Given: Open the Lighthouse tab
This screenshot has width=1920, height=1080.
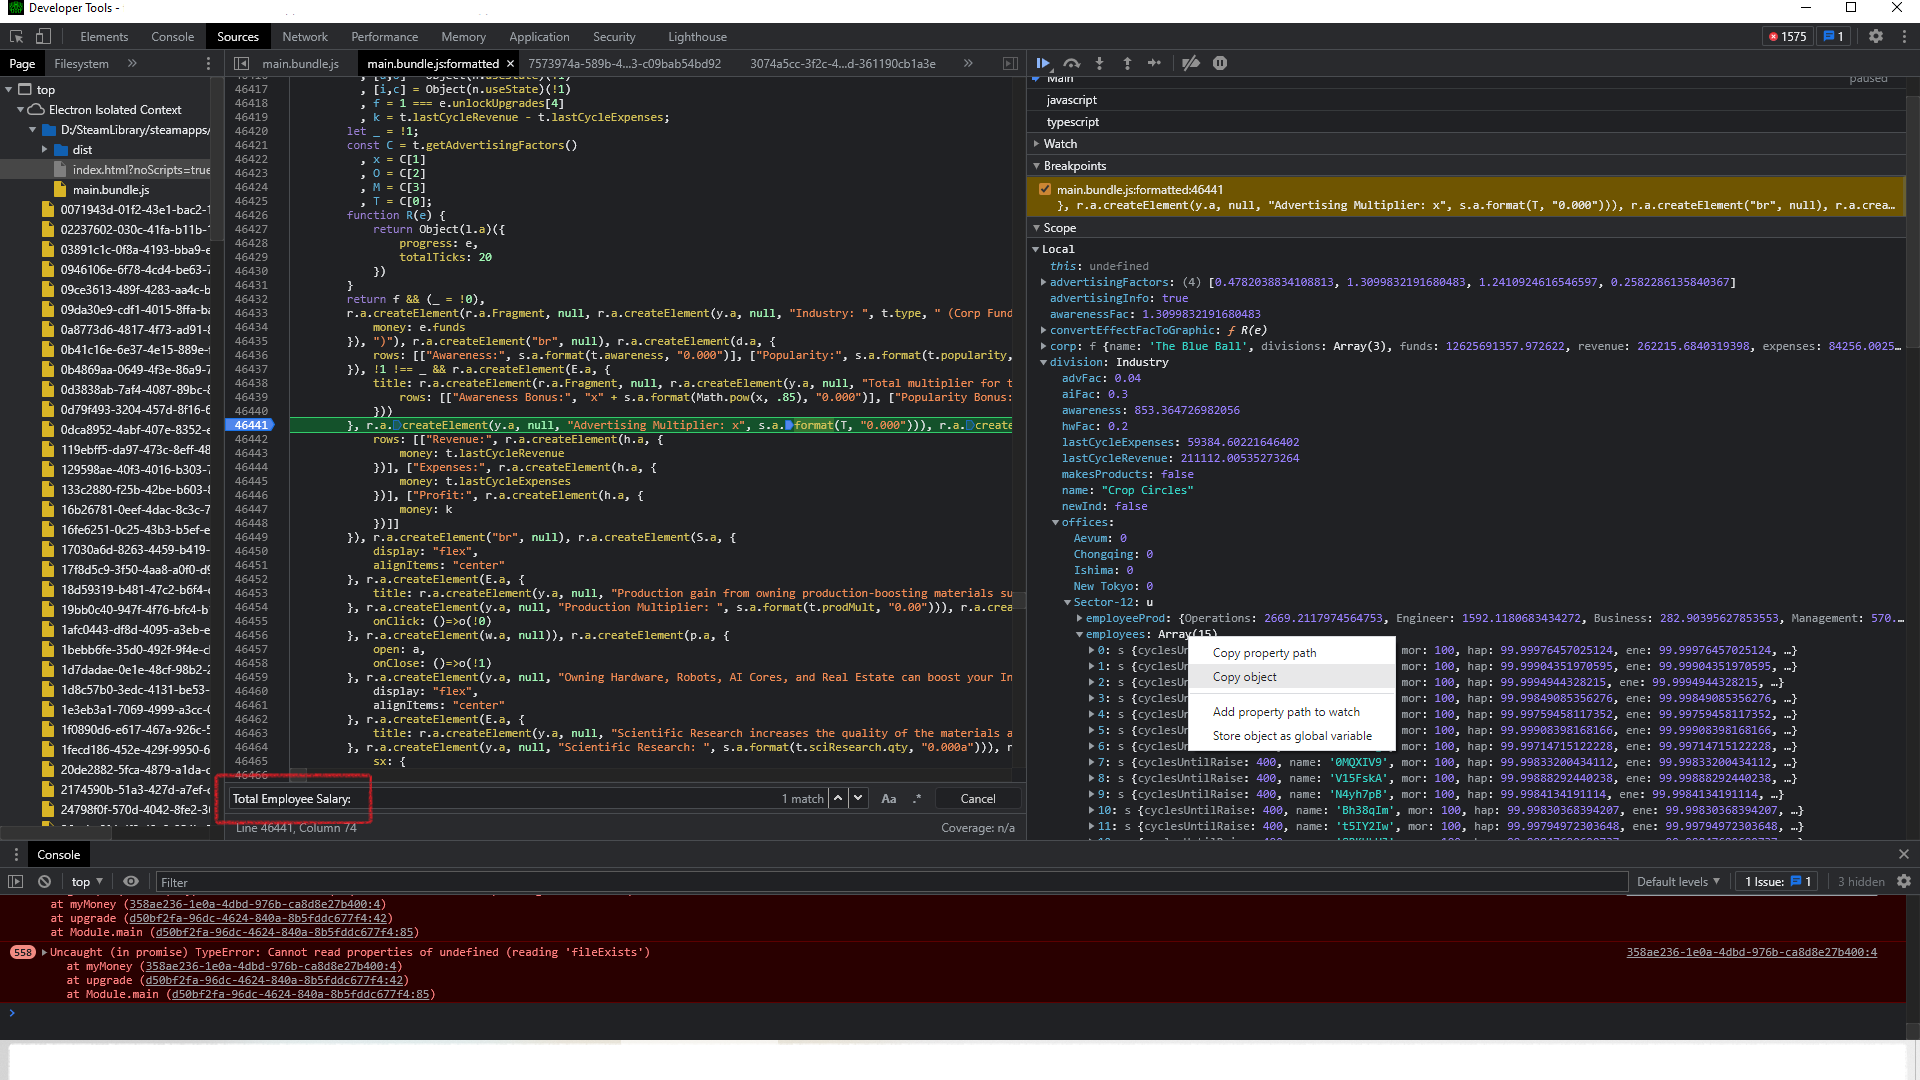Looking at the screenshot, I should [x=697, y=36].
